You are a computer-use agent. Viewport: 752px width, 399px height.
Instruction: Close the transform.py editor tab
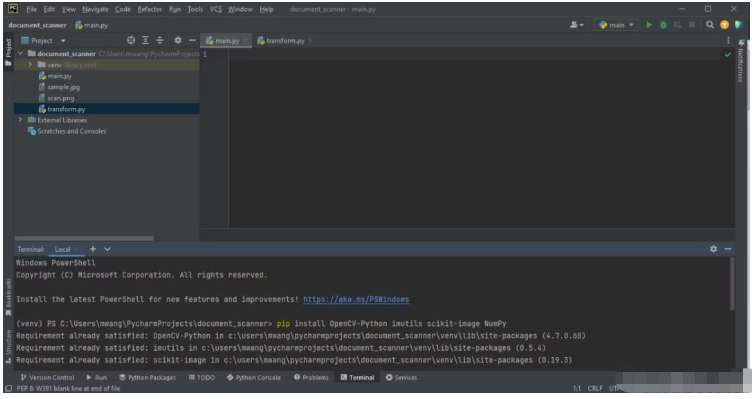pos(310,41)
